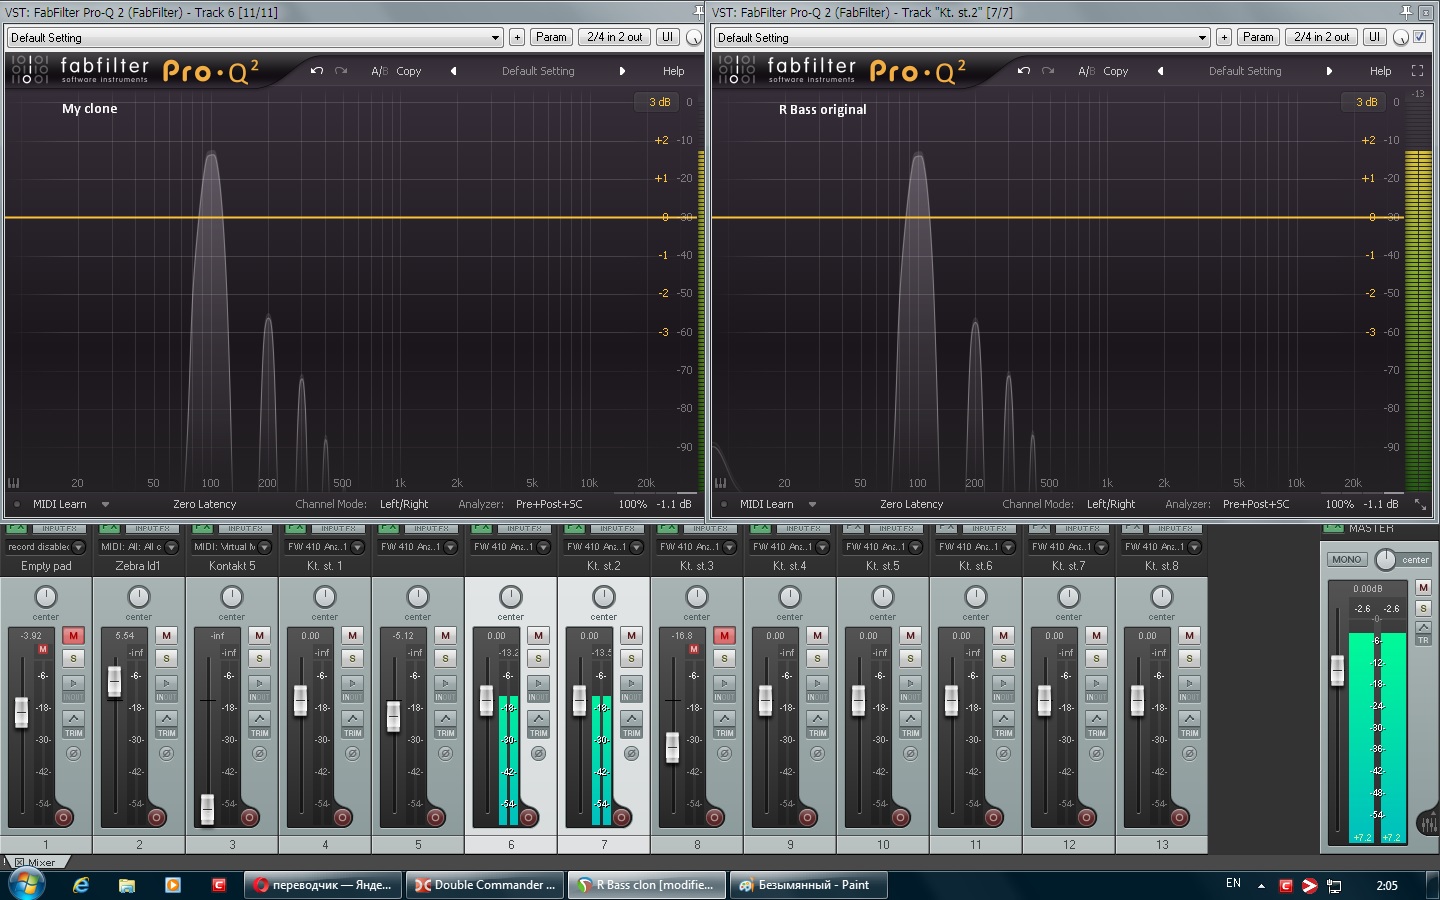Solo track 6 in the mixer
The height and width of the screenshot is (900, 1440).
538,658
